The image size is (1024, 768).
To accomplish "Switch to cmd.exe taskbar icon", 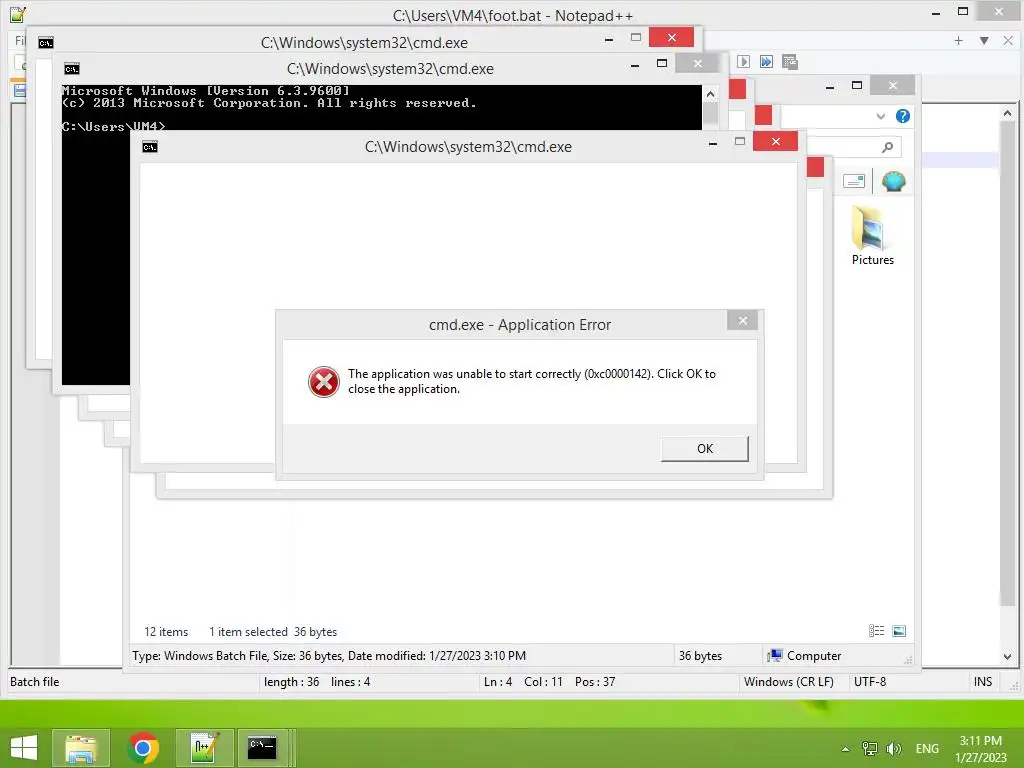I will click(x=263, y=748).
